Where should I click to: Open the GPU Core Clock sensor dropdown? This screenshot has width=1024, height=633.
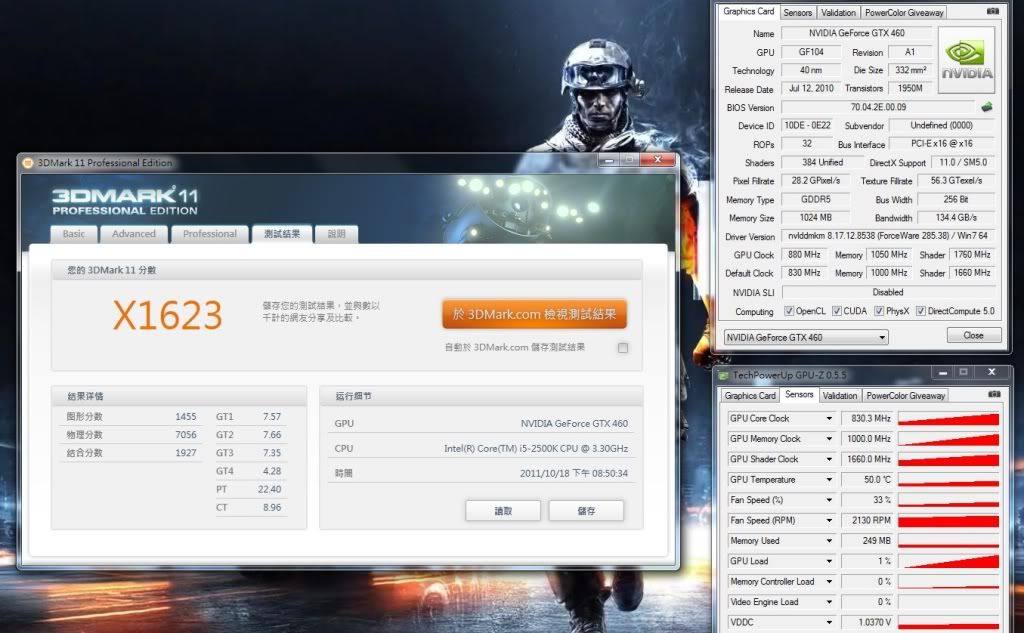(x=829, y=418)
